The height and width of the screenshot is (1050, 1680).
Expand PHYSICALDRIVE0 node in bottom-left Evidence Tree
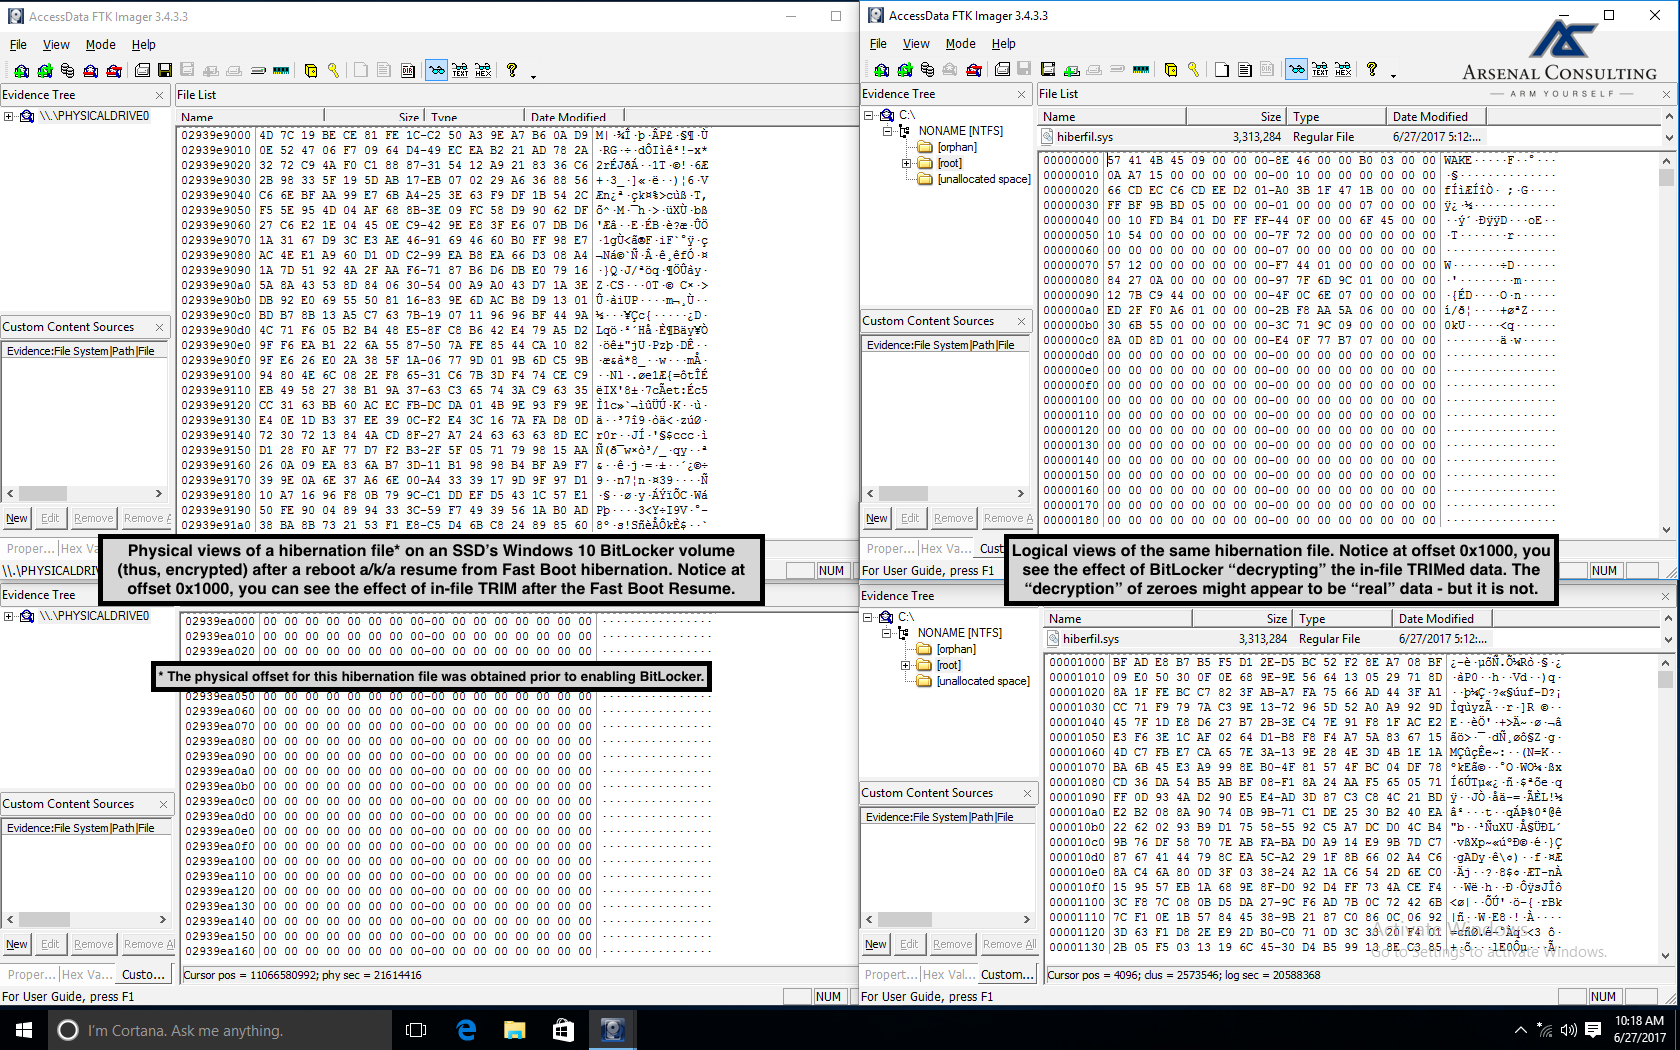[9, 616]
